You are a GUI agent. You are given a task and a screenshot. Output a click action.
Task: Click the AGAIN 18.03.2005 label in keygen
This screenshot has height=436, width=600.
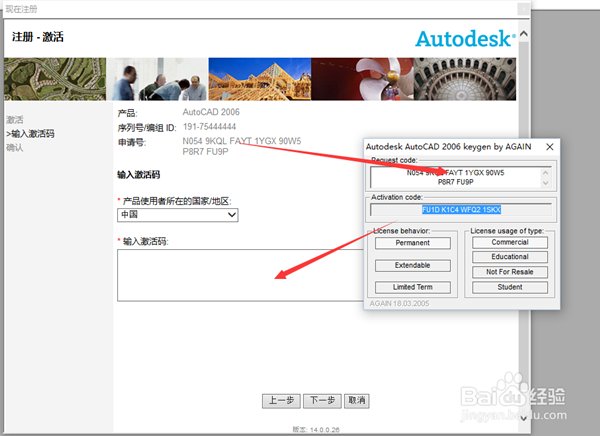[x=399, y=304]
